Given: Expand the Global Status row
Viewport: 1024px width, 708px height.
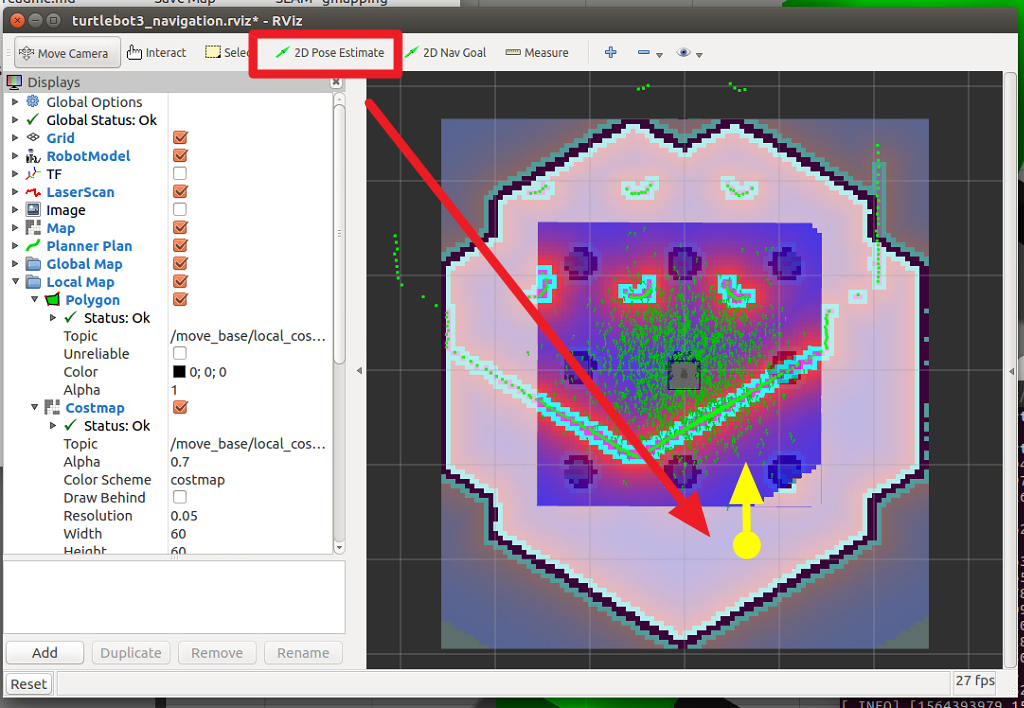Looking at the screenshot, I should (x=15, y=120).
